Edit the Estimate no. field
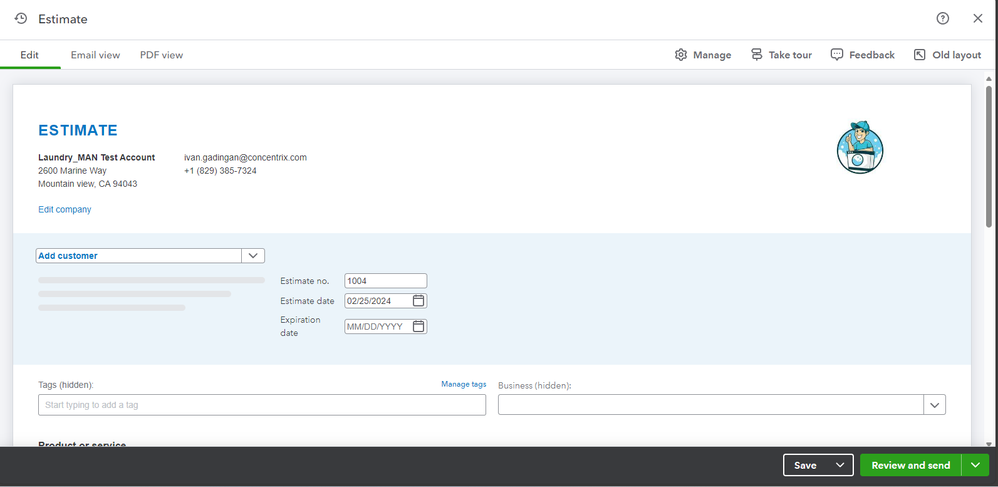This screenshot has width=998, height=487. click(386, 281)
